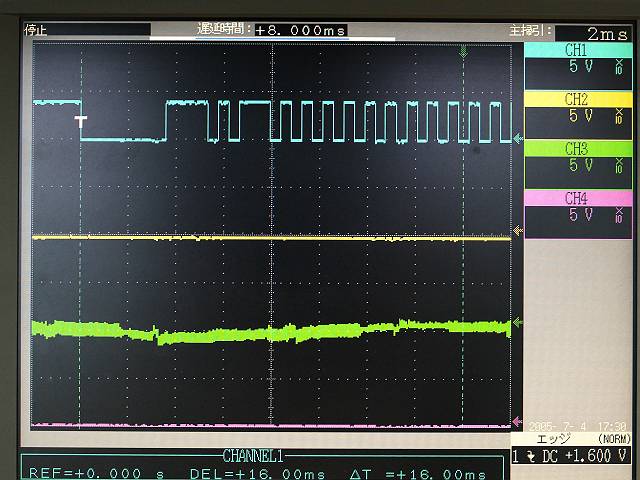Click the CH1 cyan ground level arrow

coord(516,139)
